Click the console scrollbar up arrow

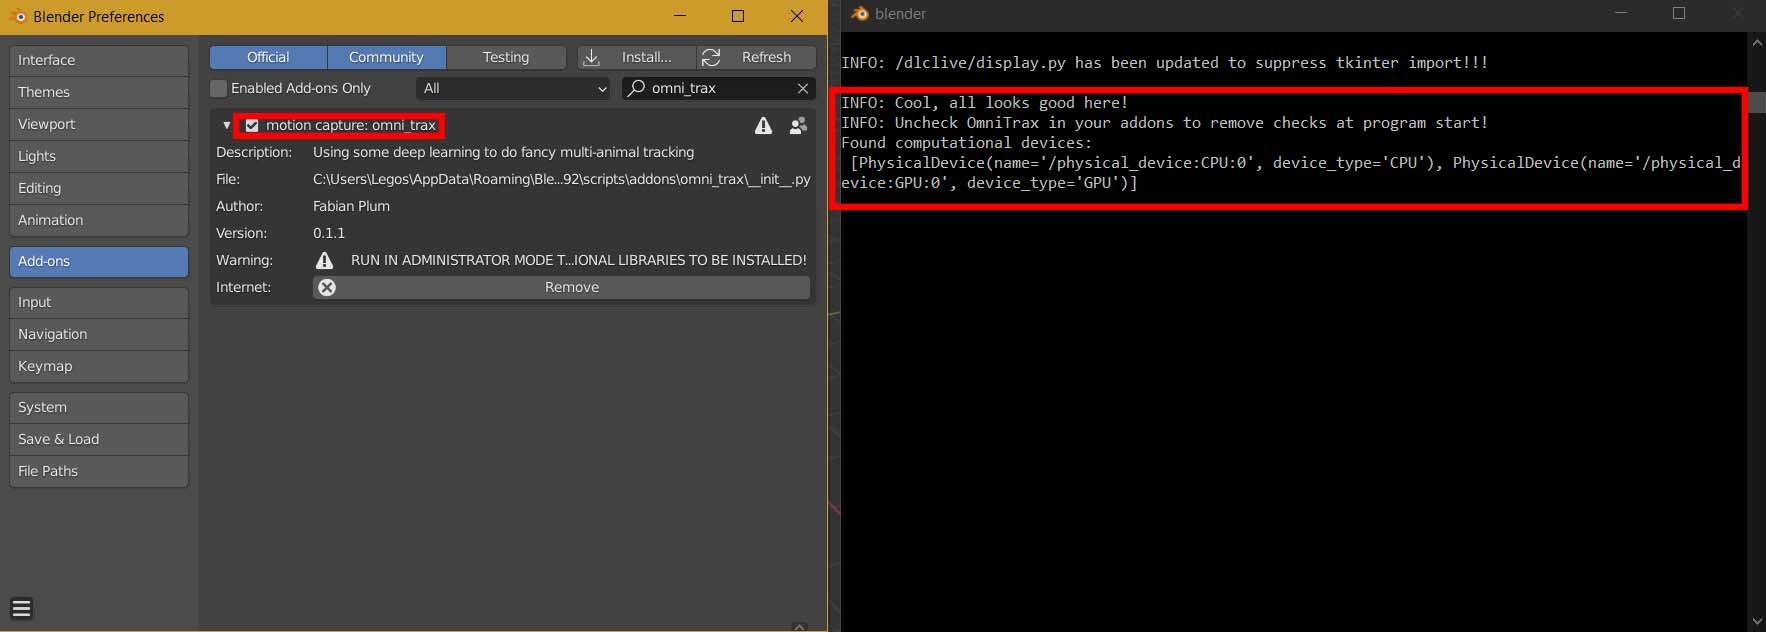(x=1757, y=42)
